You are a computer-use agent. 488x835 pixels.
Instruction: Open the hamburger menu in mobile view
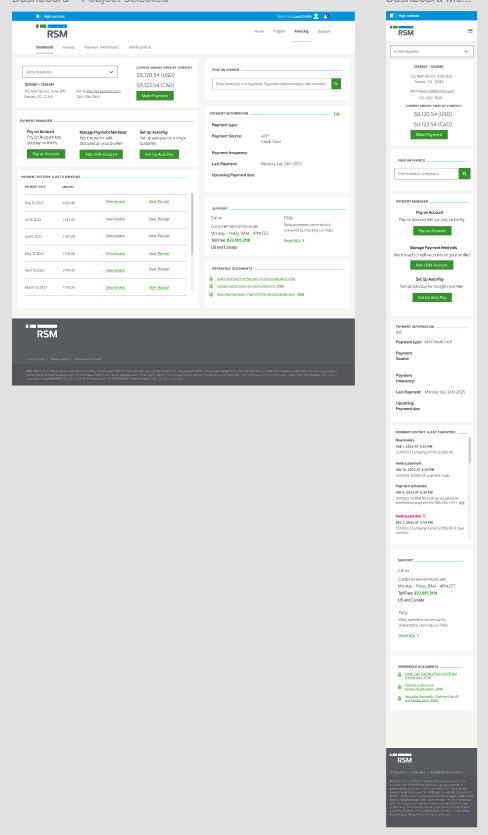tap(470, 31)
